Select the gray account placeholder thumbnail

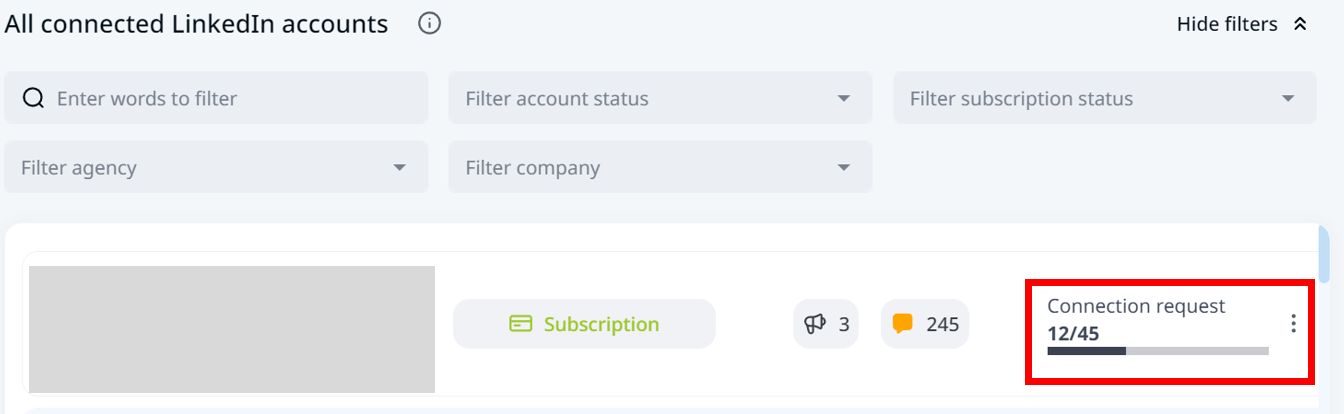tap(232, 328)
